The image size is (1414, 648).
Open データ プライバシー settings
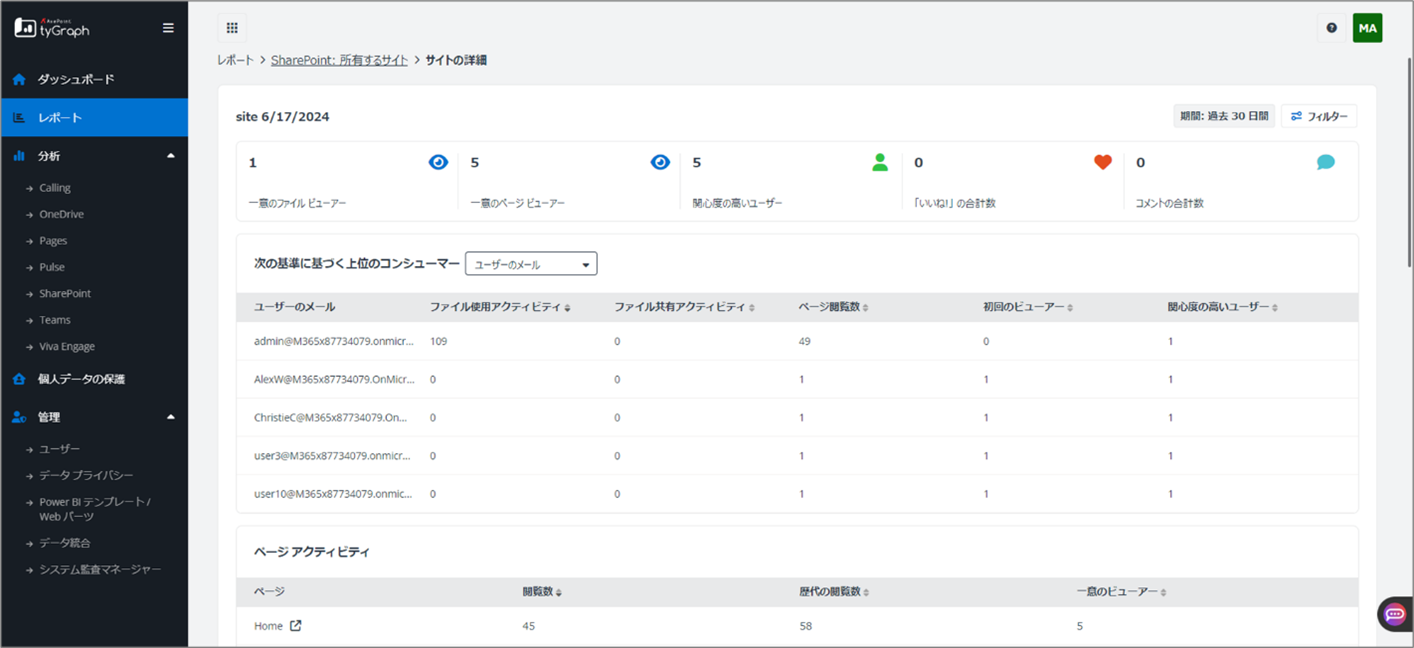point(86,476)
